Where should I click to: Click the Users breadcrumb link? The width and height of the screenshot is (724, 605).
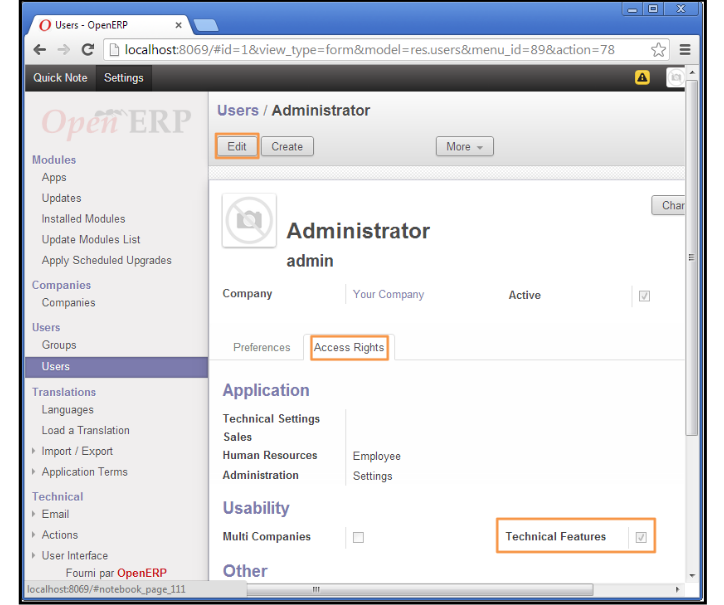point(238,110)
